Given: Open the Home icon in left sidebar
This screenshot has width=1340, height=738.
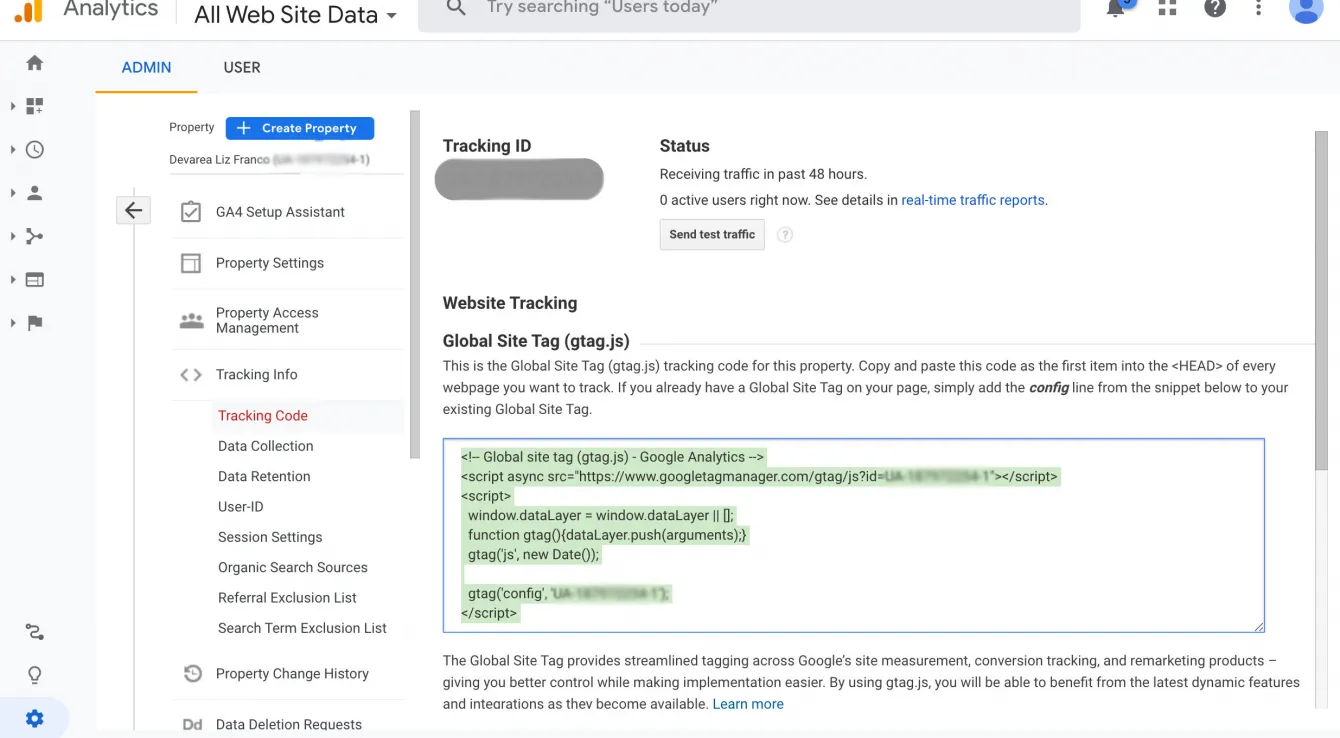Looking at the screenshot, I should 35,63.
